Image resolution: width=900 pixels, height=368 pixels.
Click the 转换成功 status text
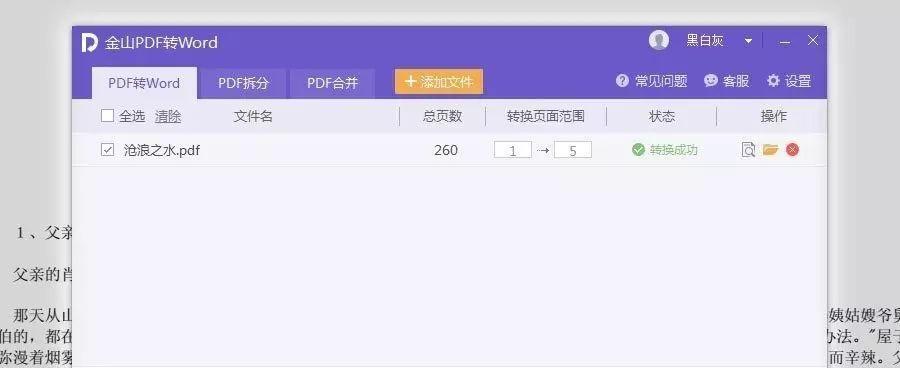673,150
